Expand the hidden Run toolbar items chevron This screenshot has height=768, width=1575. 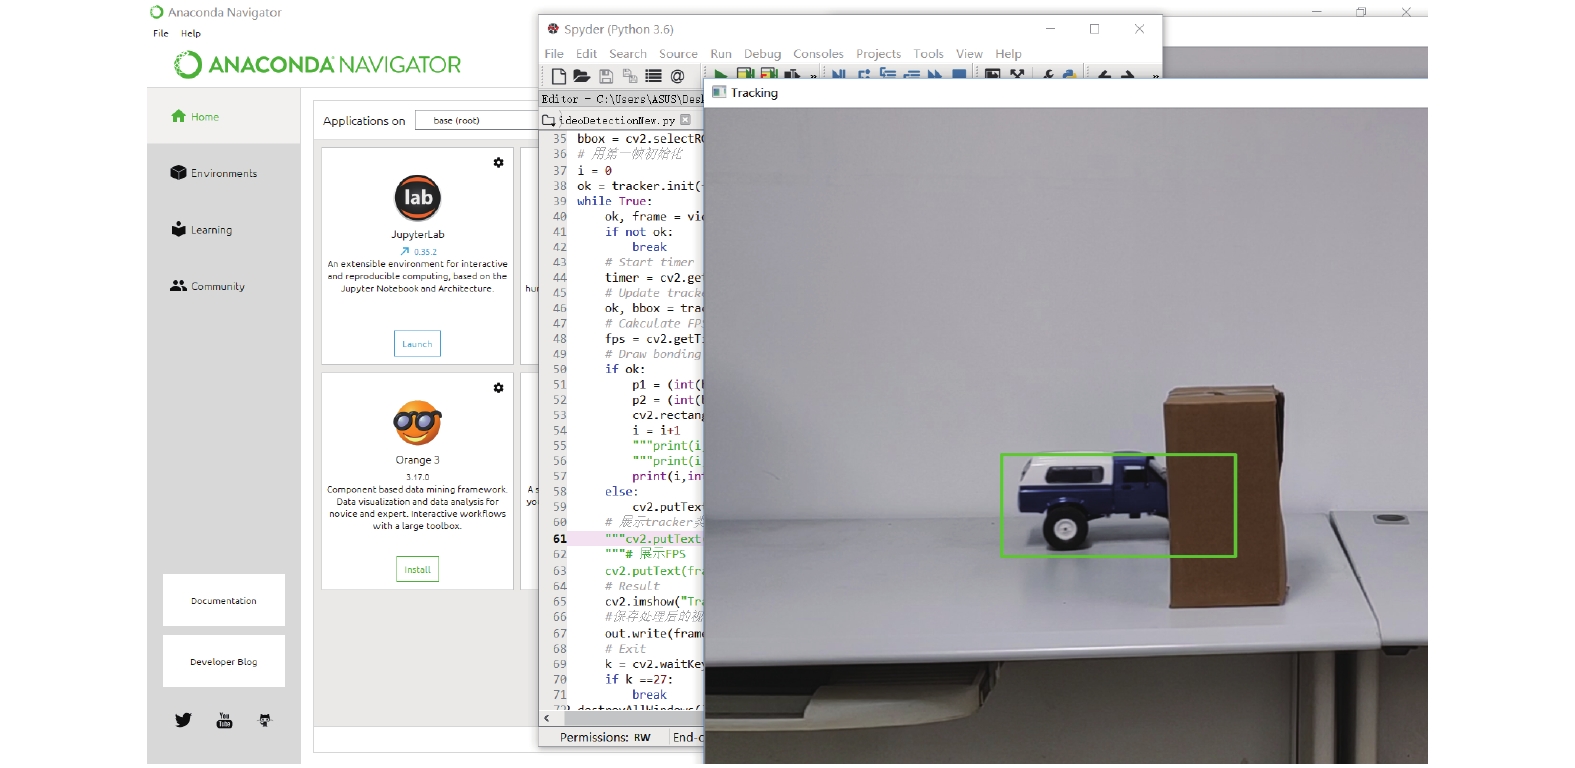coord(813,77)
